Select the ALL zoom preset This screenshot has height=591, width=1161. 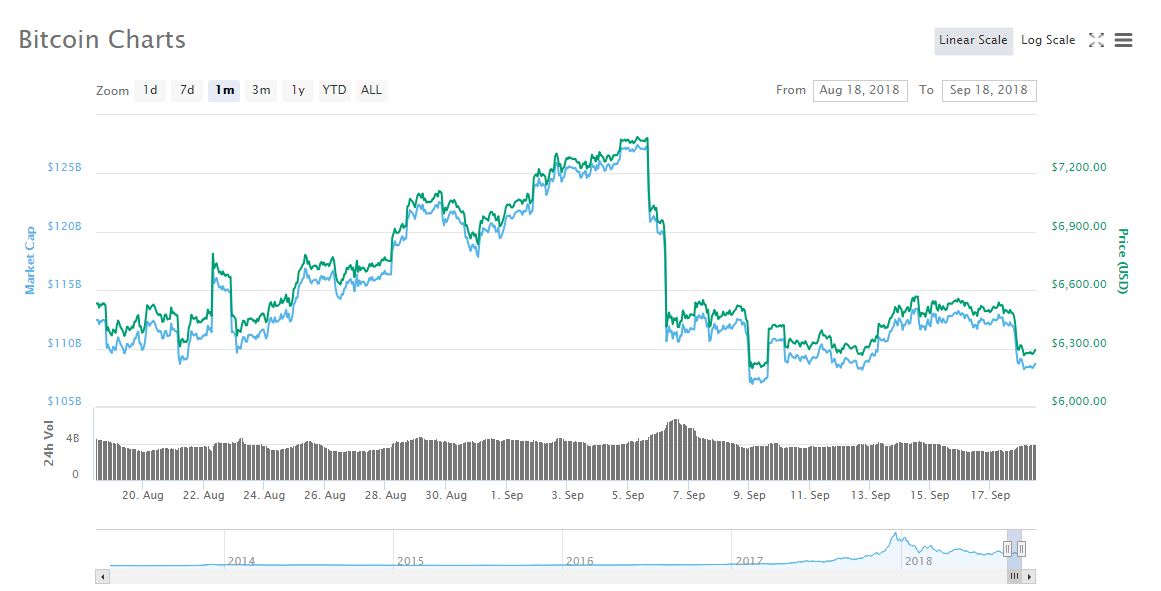point(370,90)
